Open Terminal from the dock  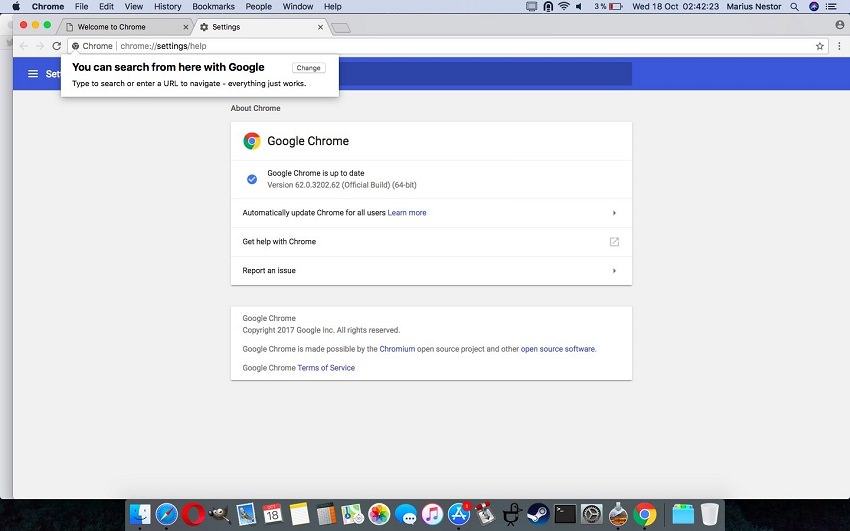[565, 514]
